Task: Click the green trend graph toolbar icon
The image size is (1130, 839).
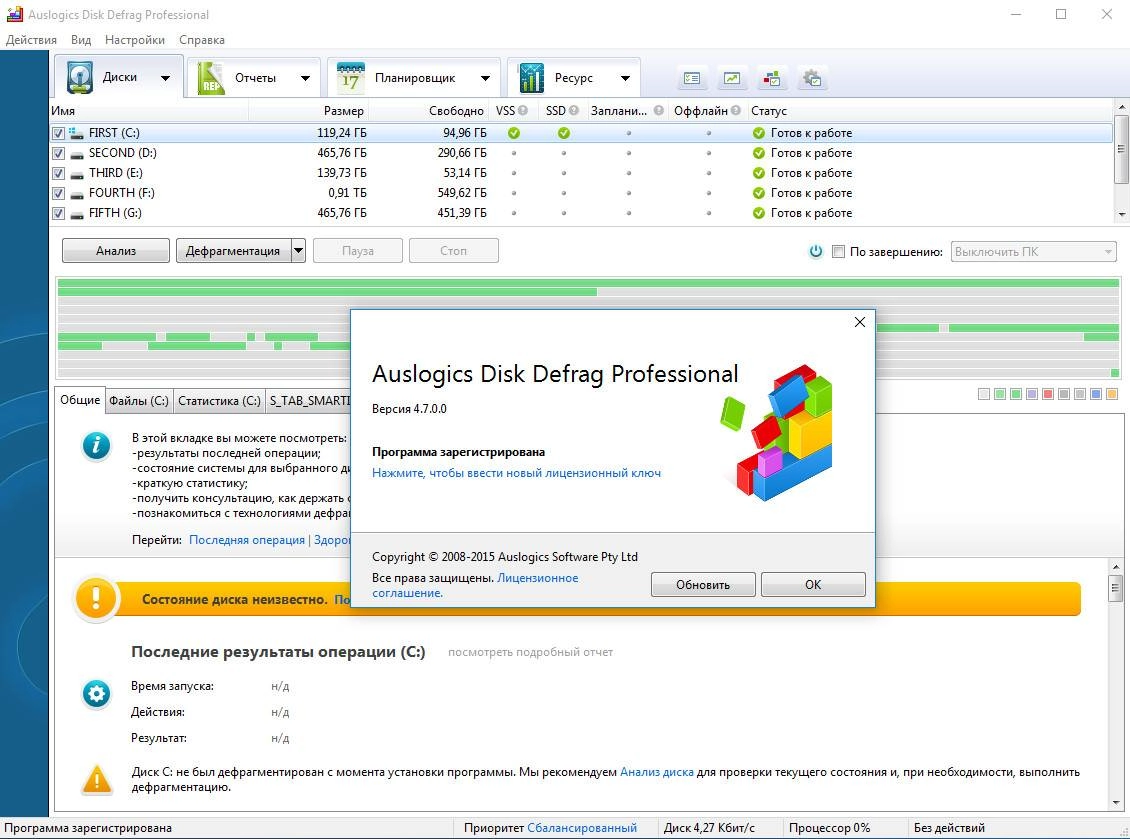Action: [x=732, y=78]
